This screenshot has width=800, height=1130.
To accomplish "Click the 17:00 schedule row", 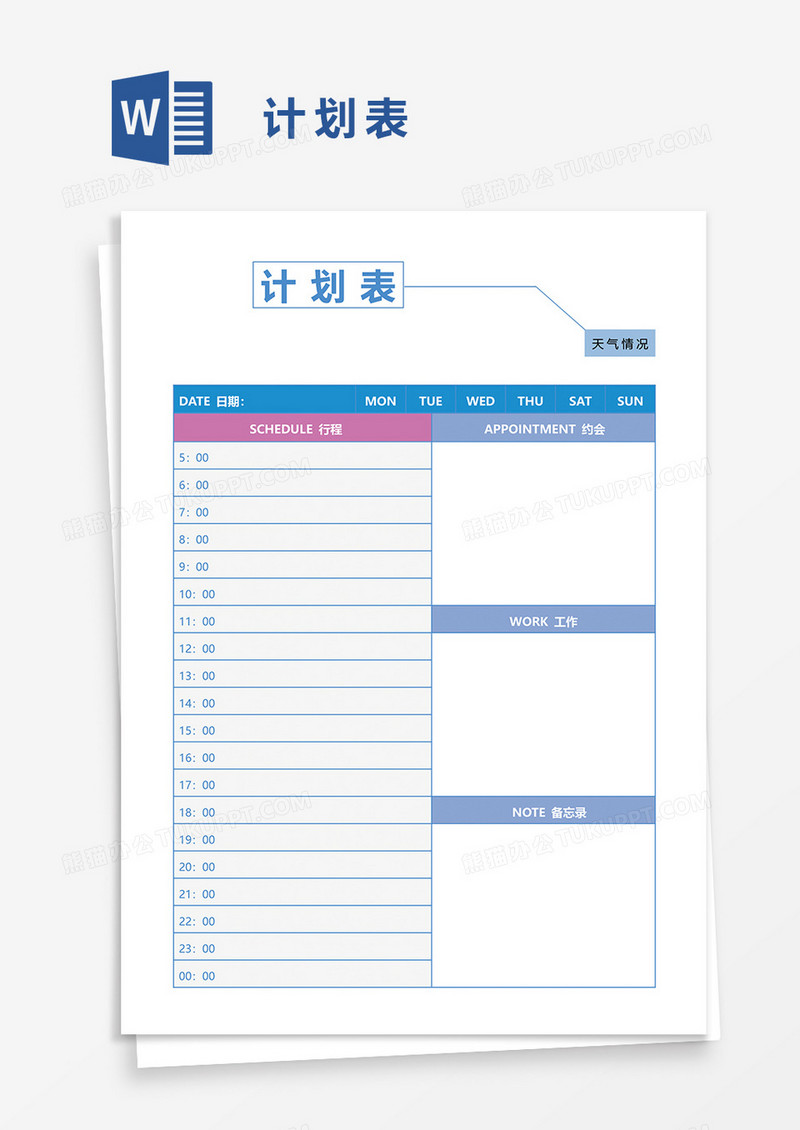I will (x=303, y=783).
